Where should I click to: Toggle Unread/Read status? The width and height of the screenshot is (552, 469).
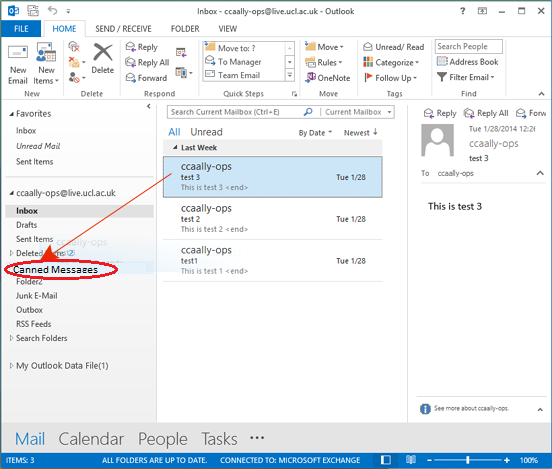tap(394, 47)
